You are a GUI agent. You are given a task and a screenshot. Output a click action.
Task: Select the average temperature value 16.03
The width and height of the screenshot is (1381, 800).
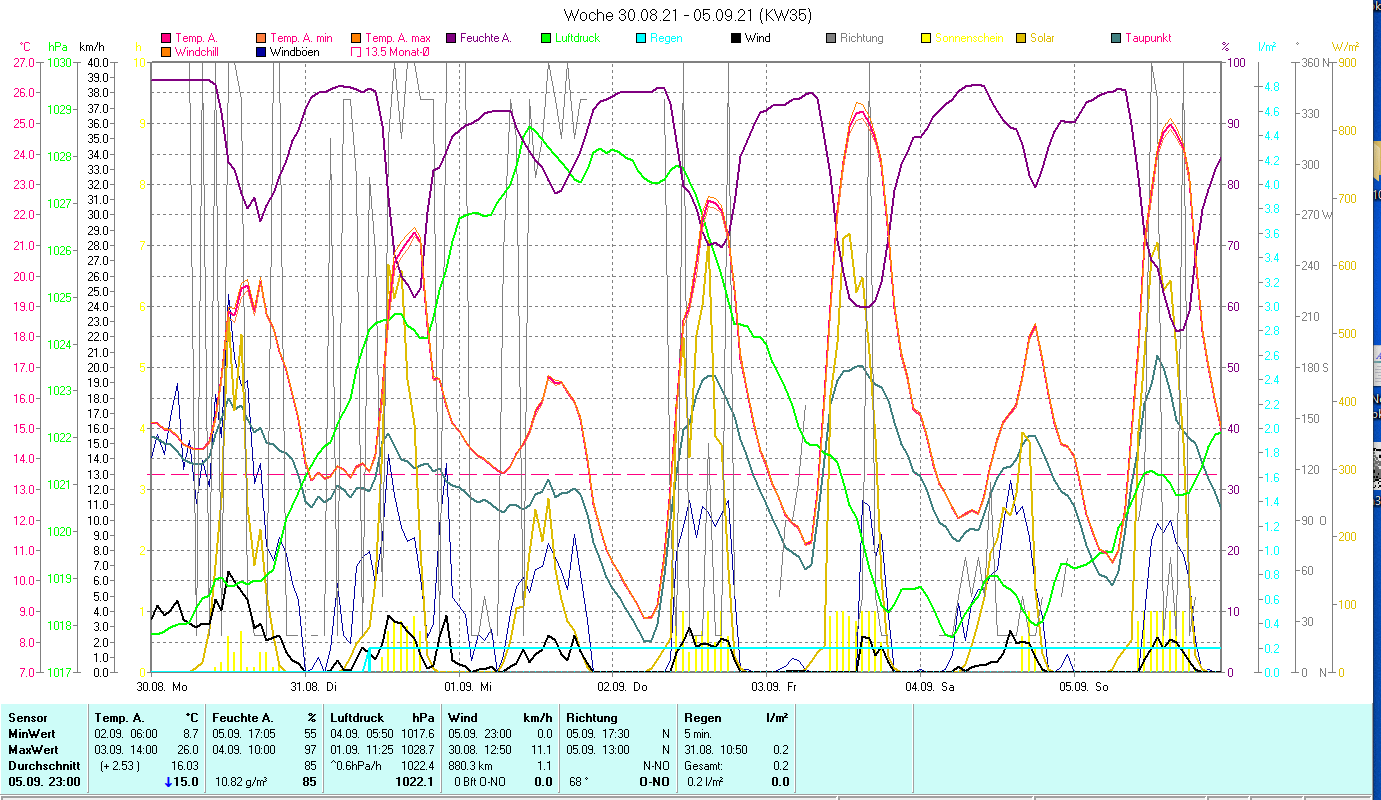pyautogui.click(x=184, y=766)
